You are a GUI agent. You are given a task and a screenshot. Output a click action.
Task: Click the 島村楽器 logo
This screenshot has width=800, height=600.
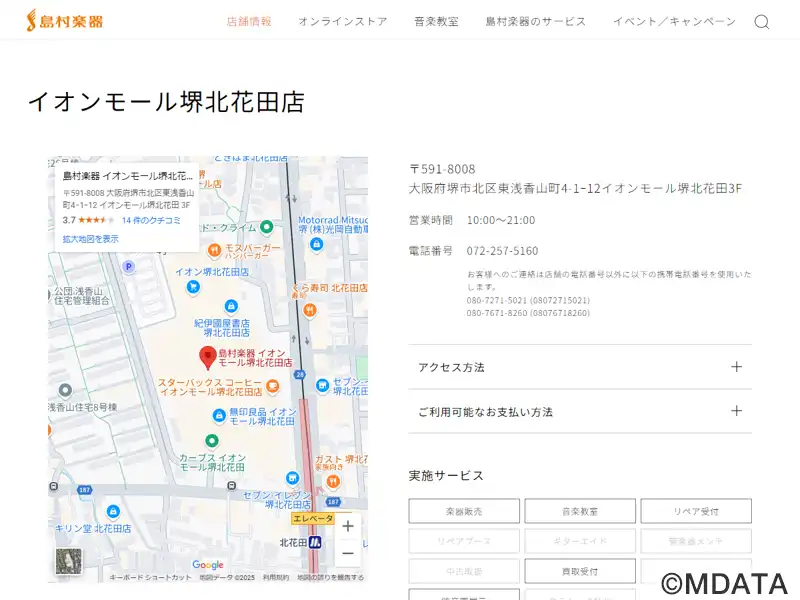65,21
